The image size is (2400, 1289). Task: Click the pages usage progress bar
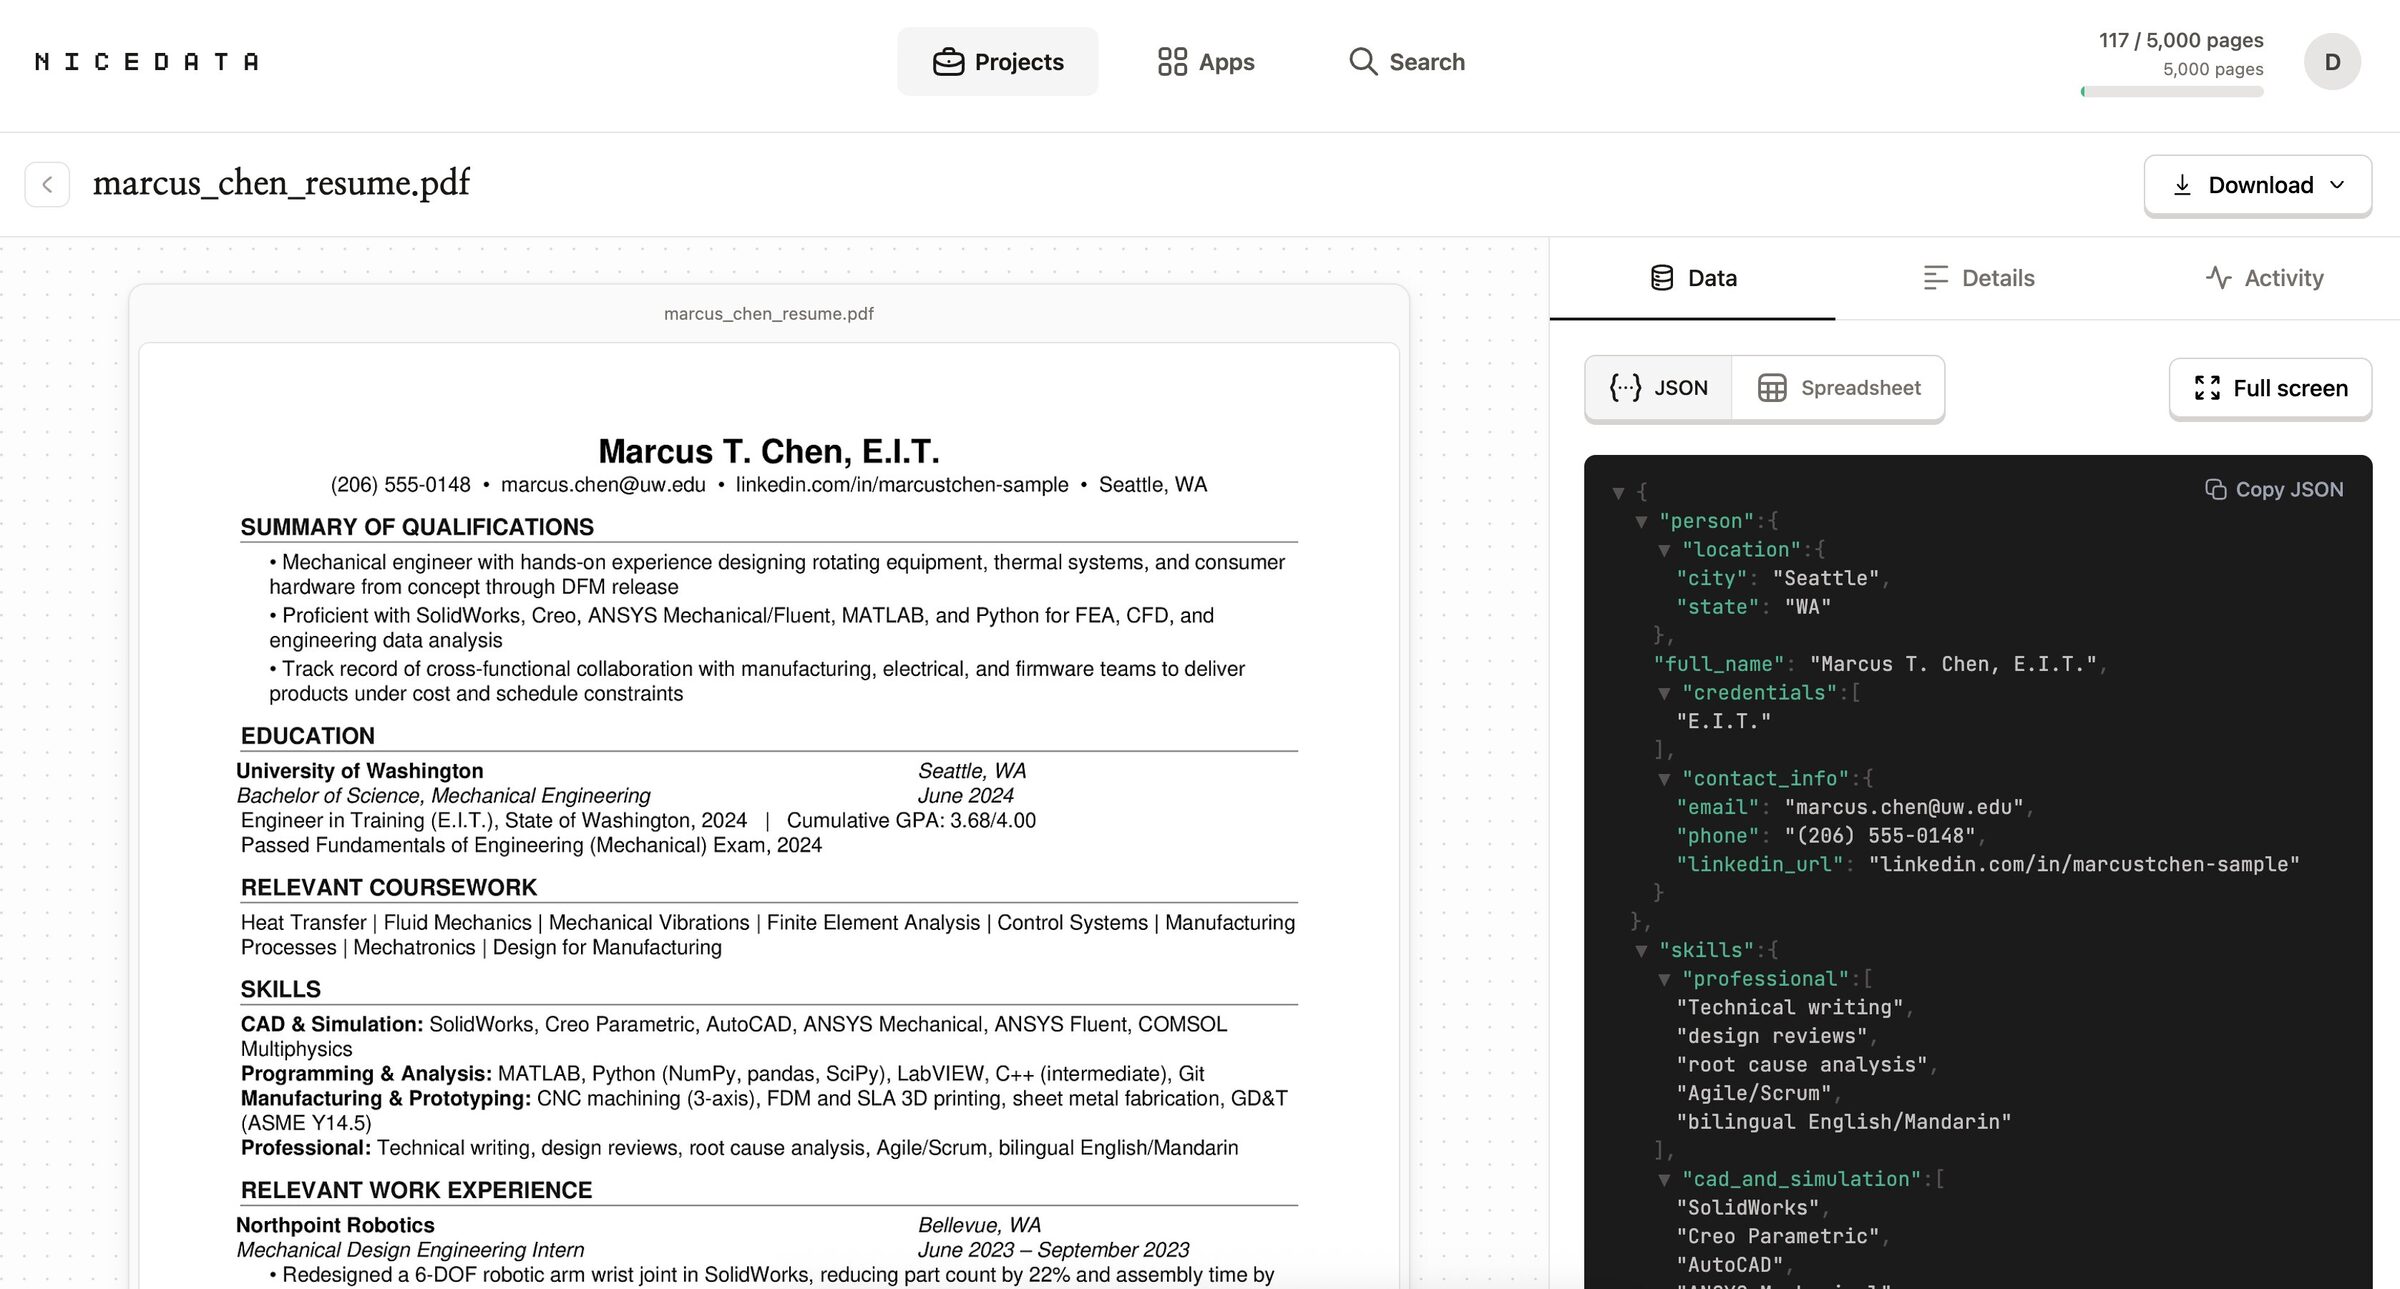tap(2172, 92)
